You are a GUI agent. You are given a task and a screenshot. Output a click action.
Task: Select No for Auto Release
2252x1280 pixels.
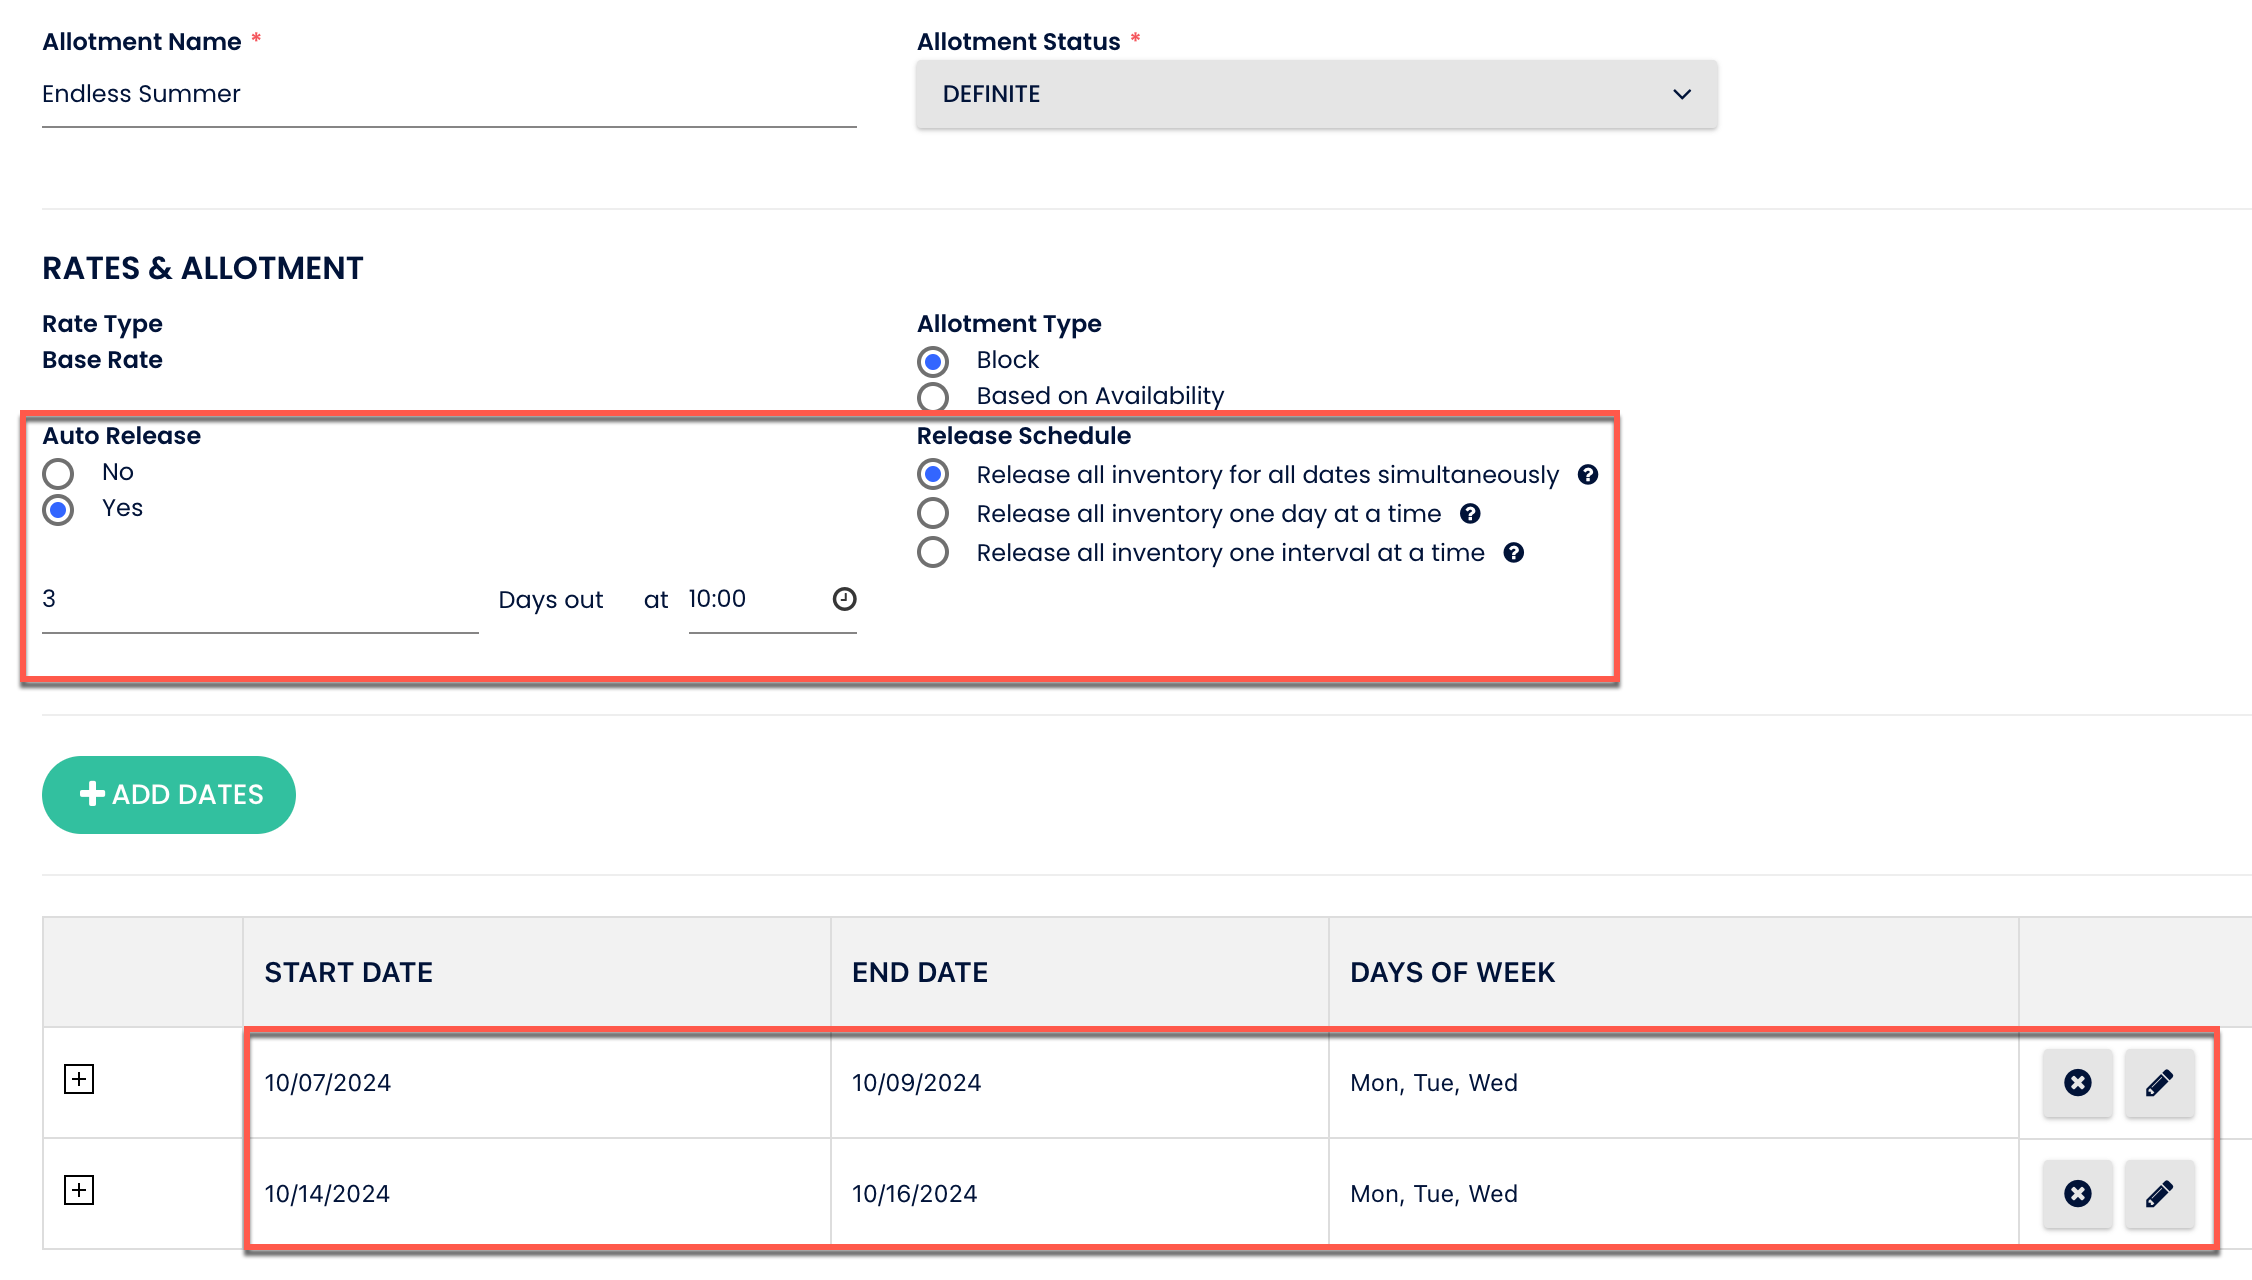[58, 473]
